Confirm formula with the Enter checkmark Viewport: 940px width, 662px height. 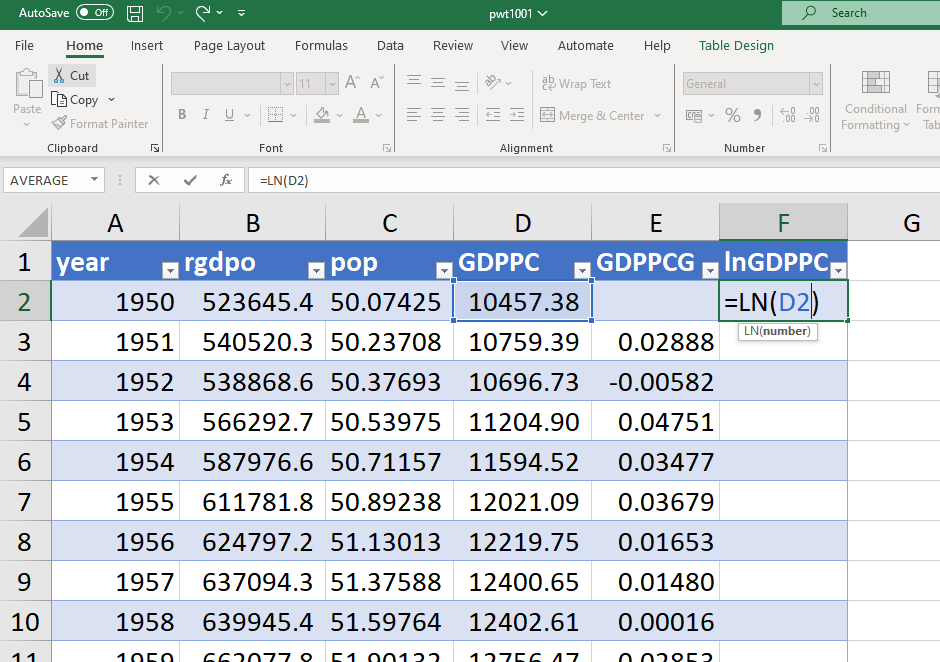point(190,180)
